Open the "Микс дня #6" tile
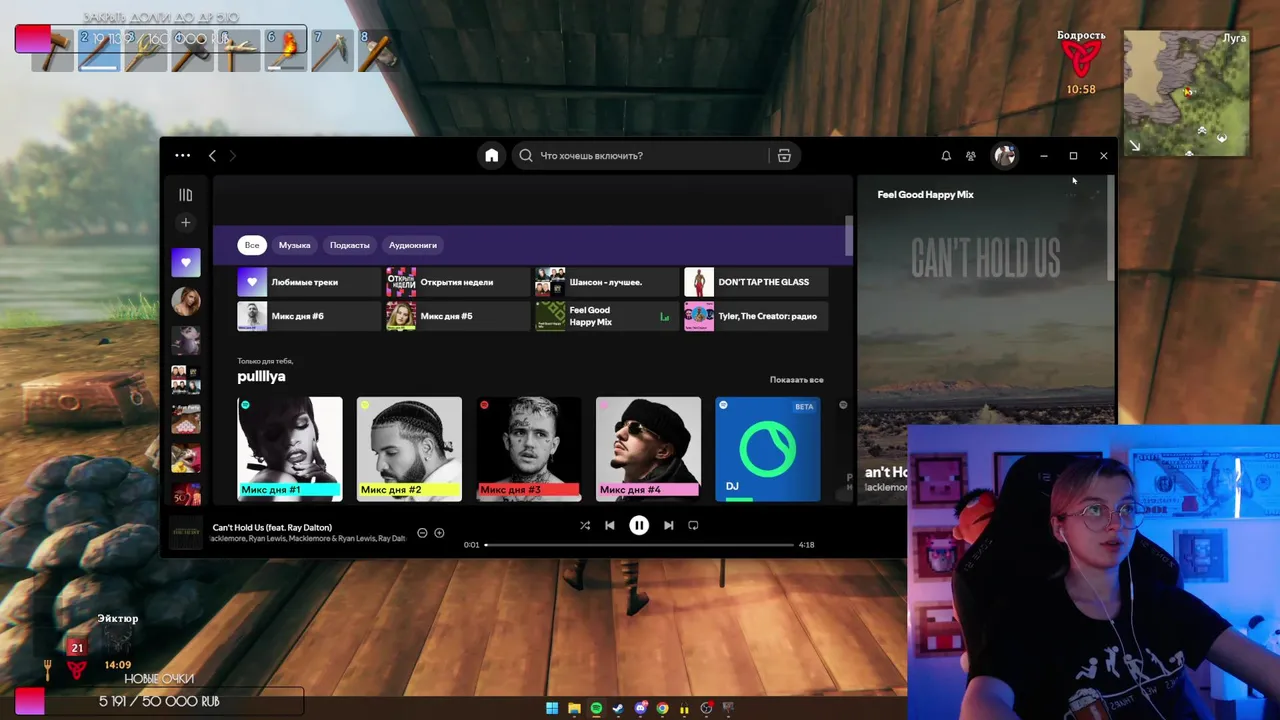The height and width of the screenshot is (720, 1280). (308, 316)
